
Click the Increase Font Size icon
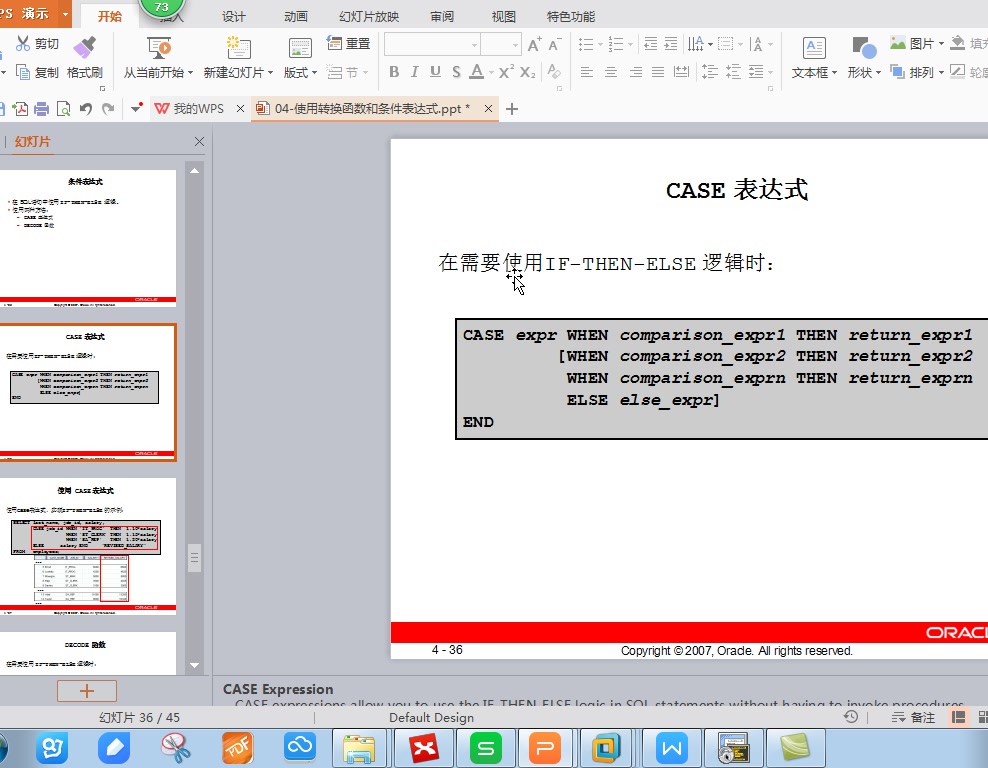click(x=534, y=45)
